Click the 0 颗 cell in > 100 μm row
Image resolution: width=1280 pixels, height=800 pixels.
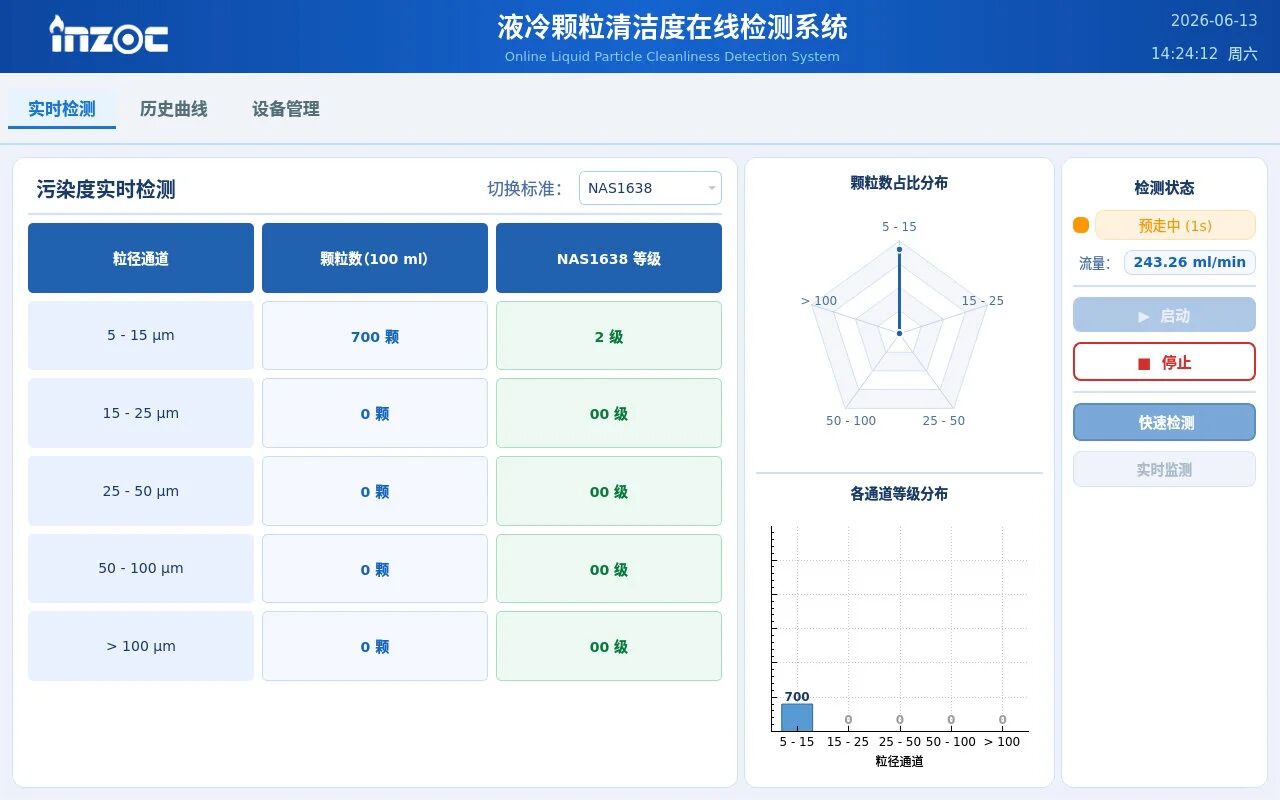click(375, 646)
